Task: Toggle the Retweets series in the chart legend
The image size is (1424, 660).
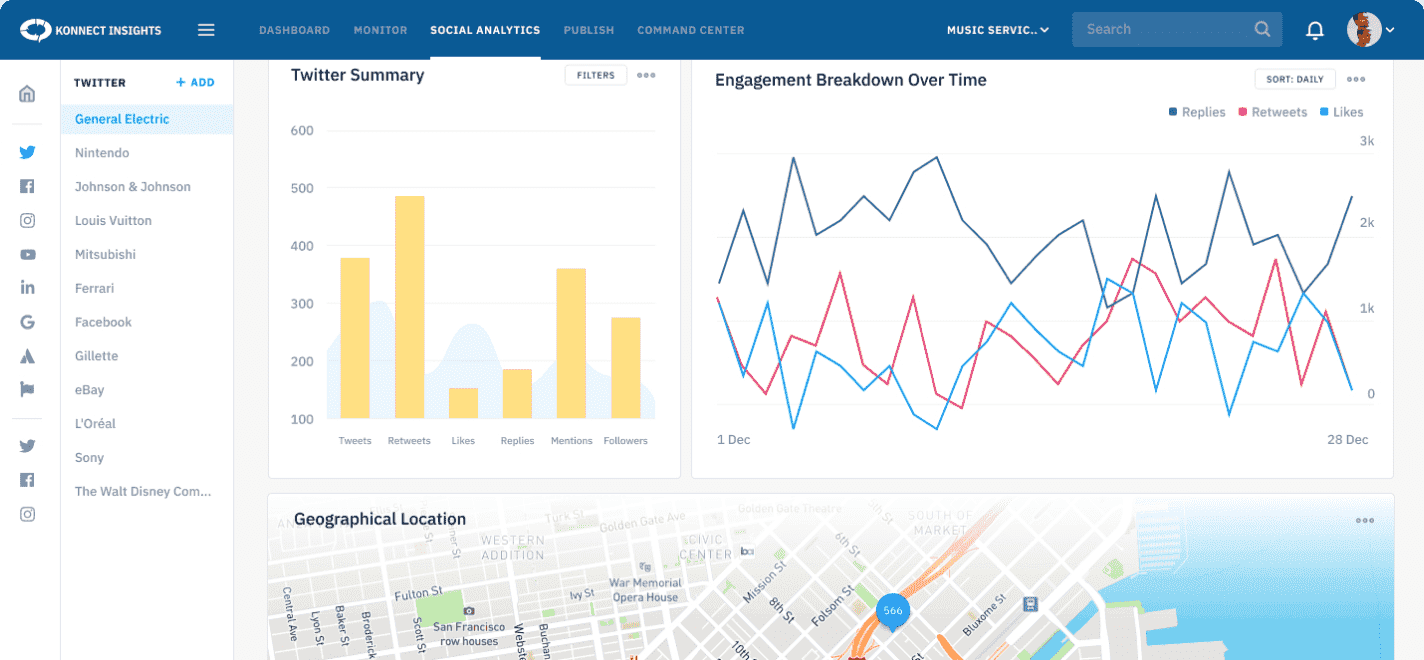Action: pyautogui.click(x=1273, y=112)
